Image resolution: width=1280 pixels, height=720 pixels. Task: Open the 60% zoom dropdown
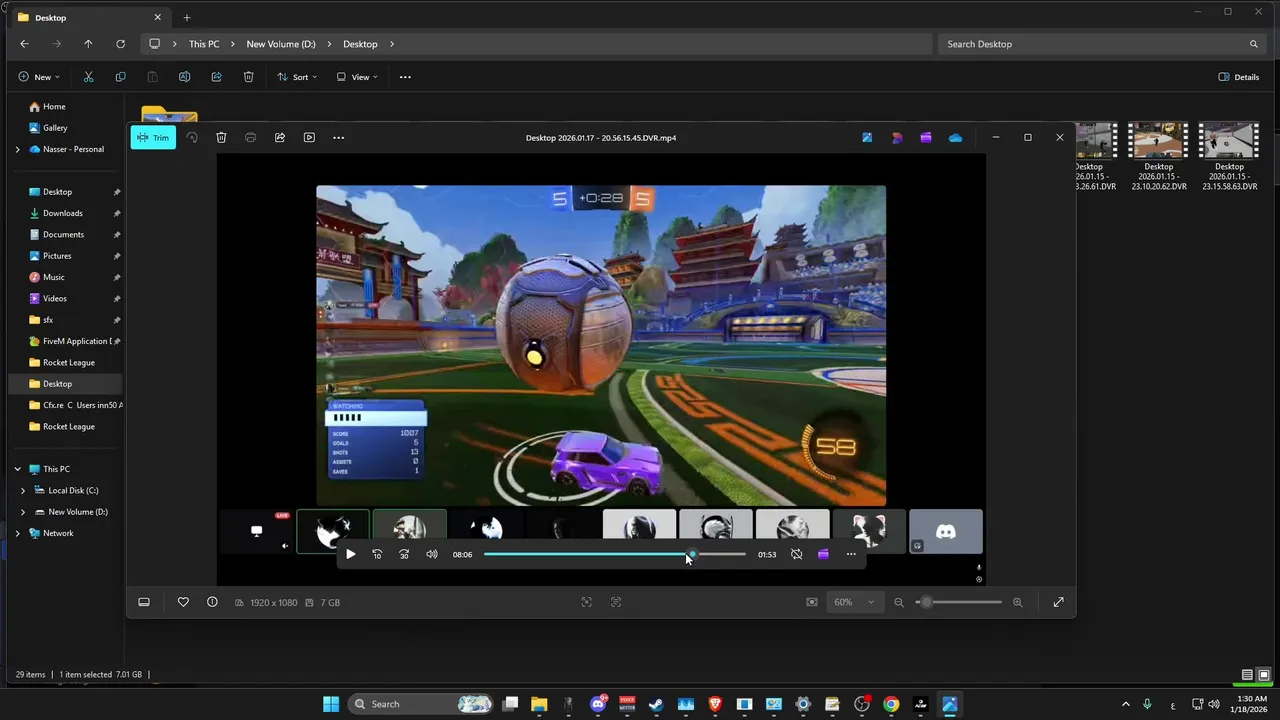pos(854,602)
